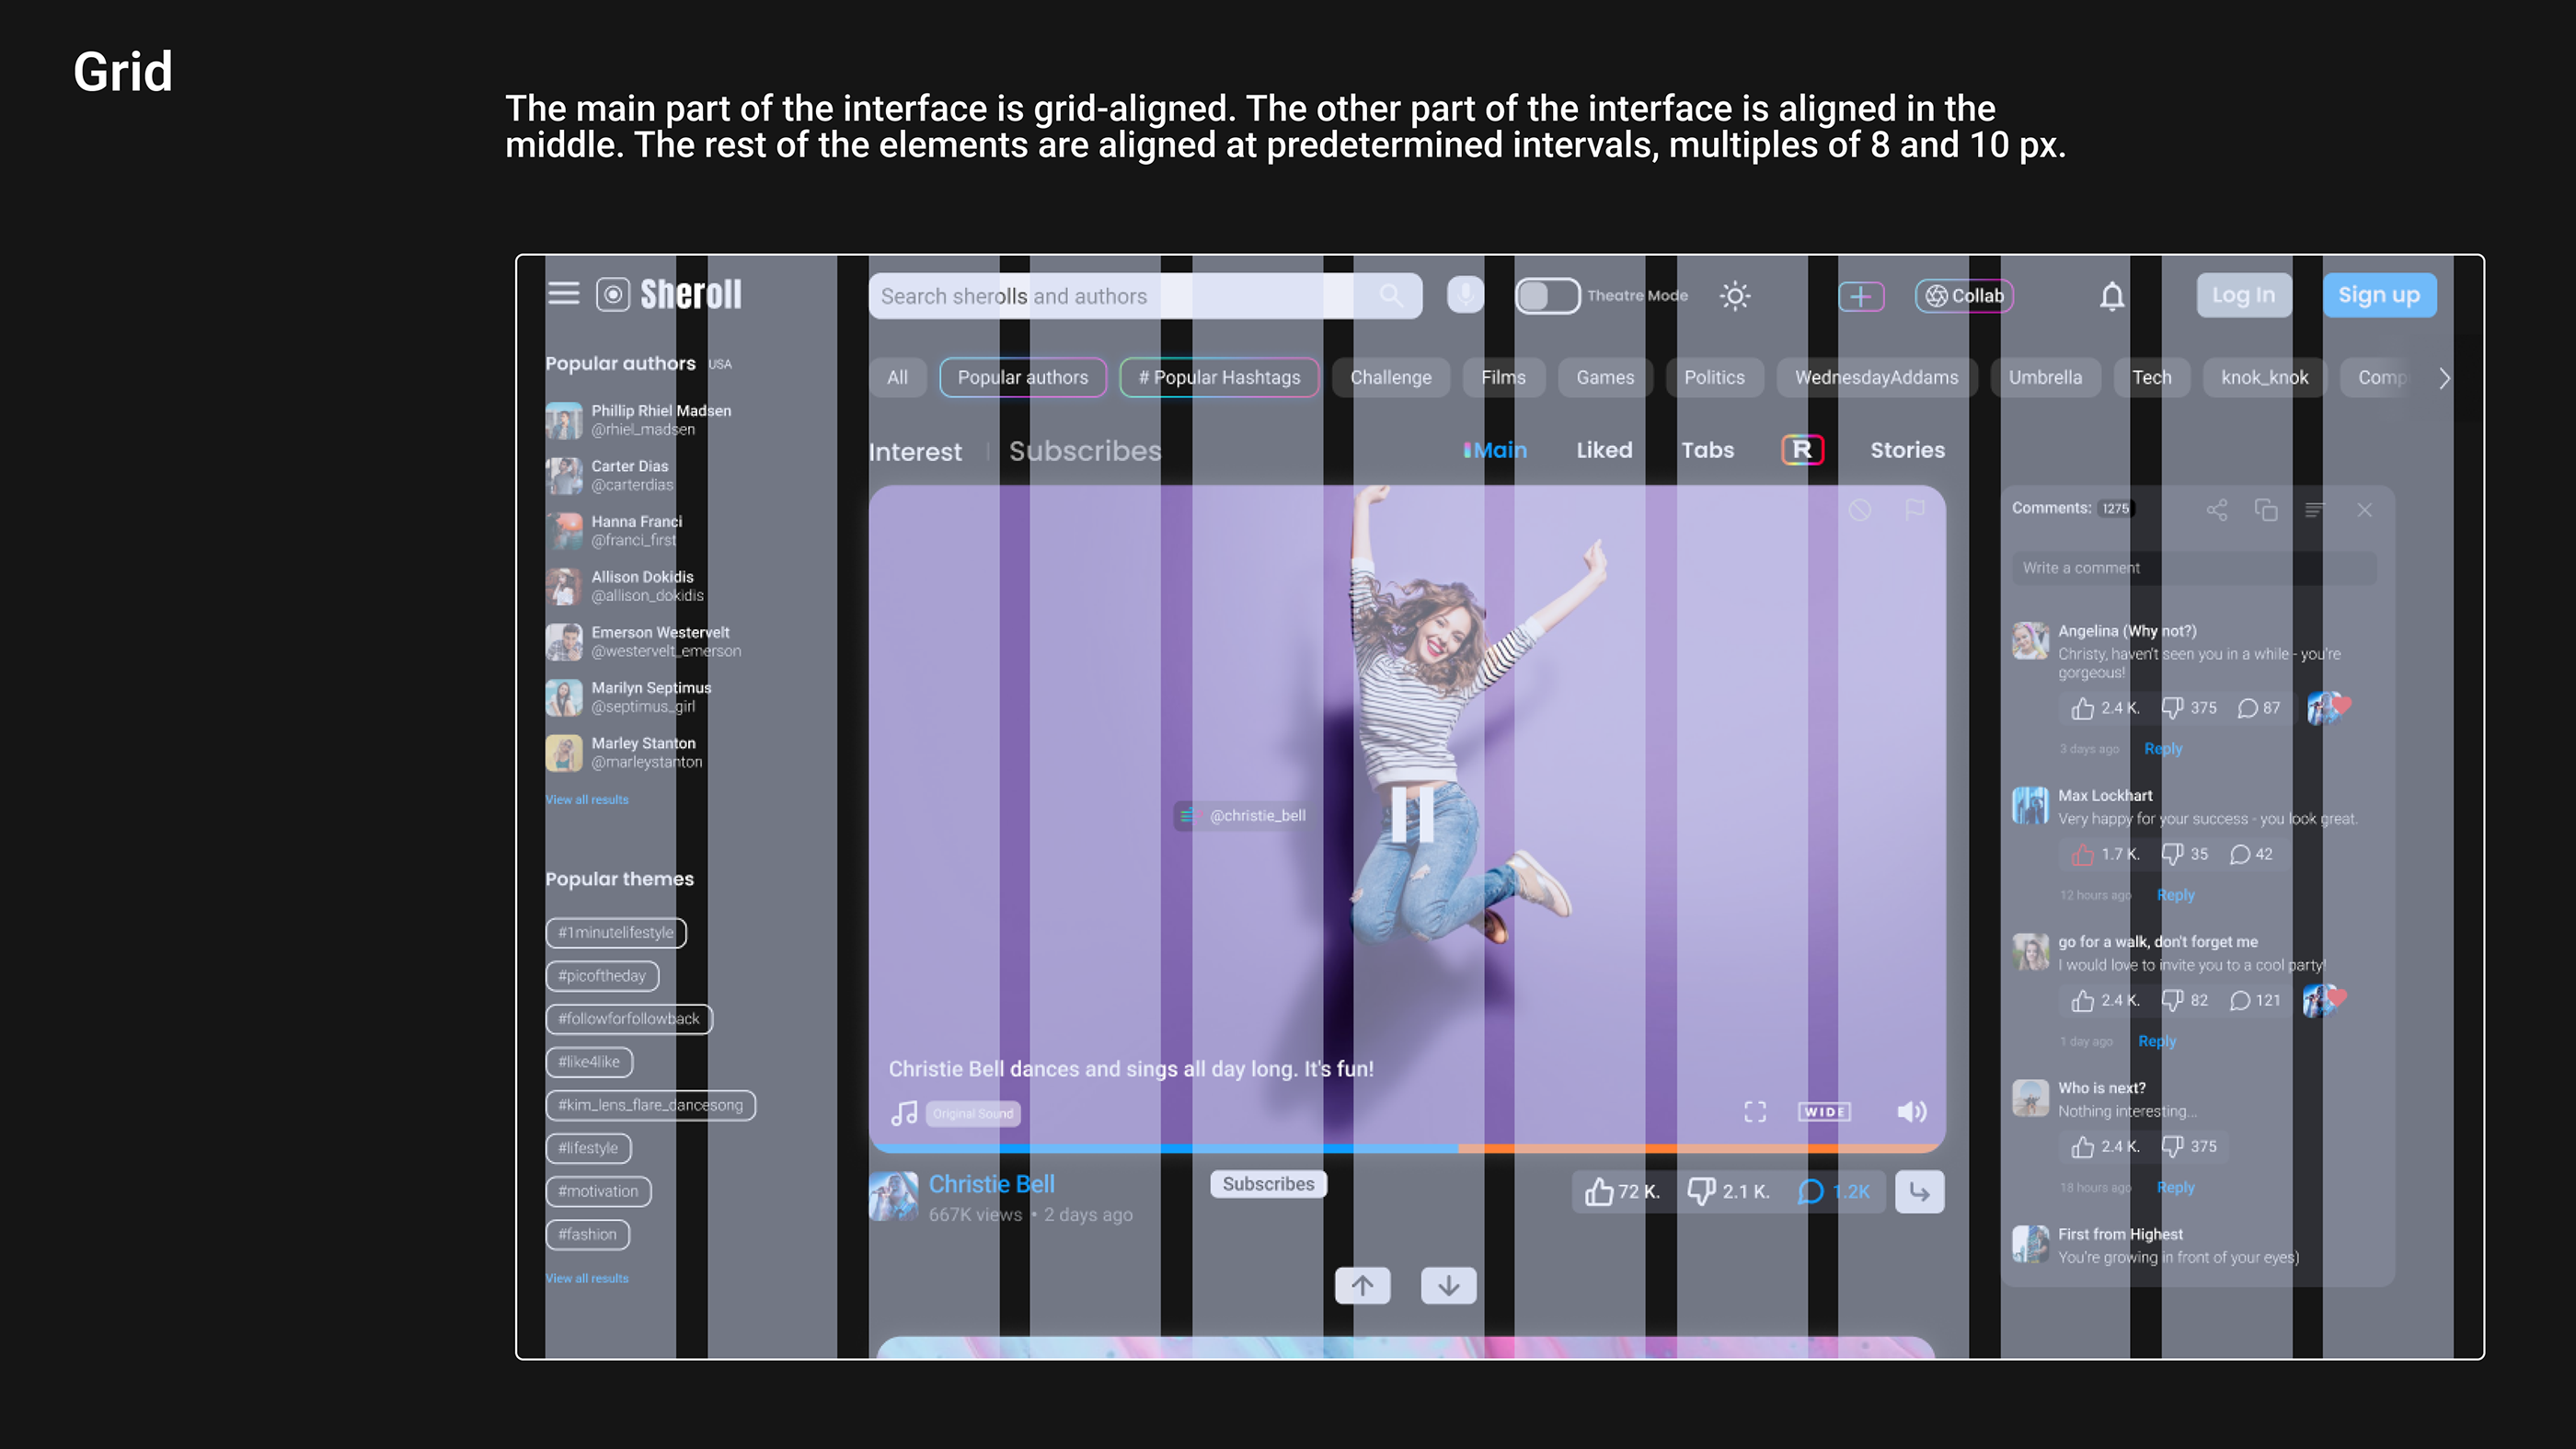Click the sun brightness icon
This screenshot has width=2576, height=1449.
tap(1735, 296)
